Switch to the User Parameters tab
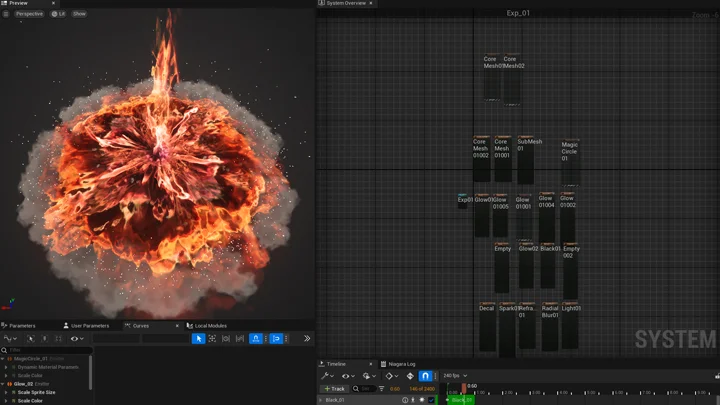The height and width of the screenshot is (405, 720). pyautogui.click(x=86, y=326)
